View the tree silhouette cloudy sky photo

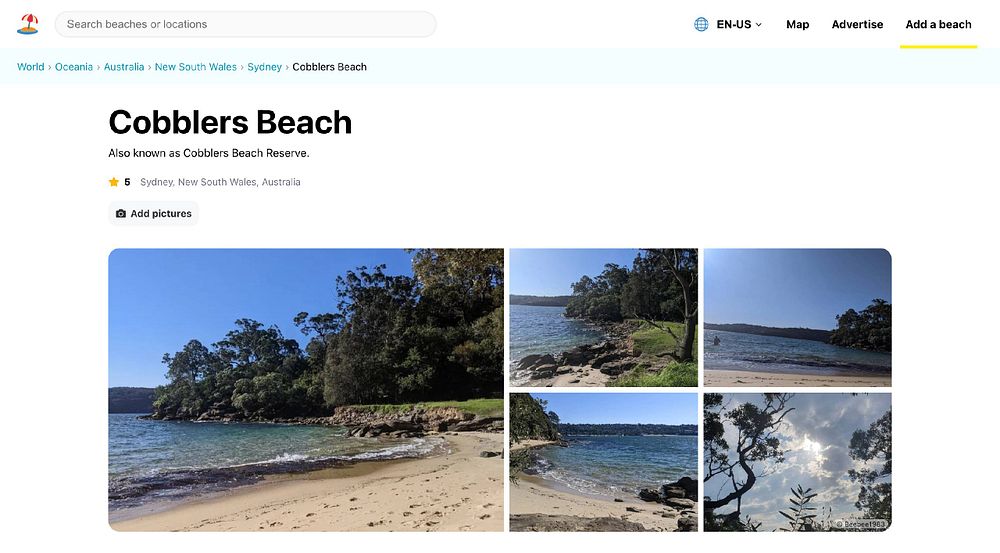pos(797,462)
